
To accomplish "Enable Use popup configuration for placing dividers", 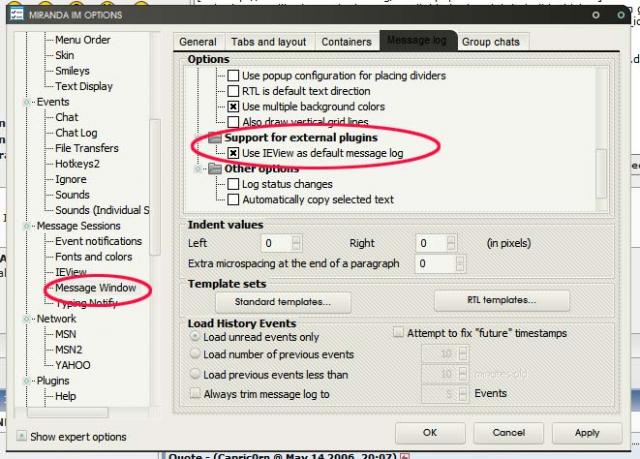I will 233,75.
